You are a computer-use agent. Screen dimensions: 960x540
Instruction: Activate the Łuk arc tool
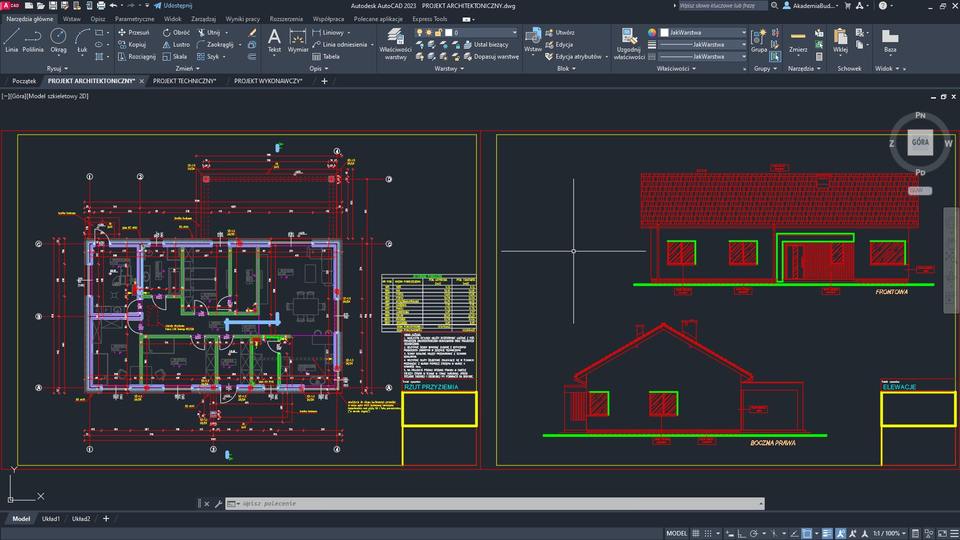[x=82, y=39]
